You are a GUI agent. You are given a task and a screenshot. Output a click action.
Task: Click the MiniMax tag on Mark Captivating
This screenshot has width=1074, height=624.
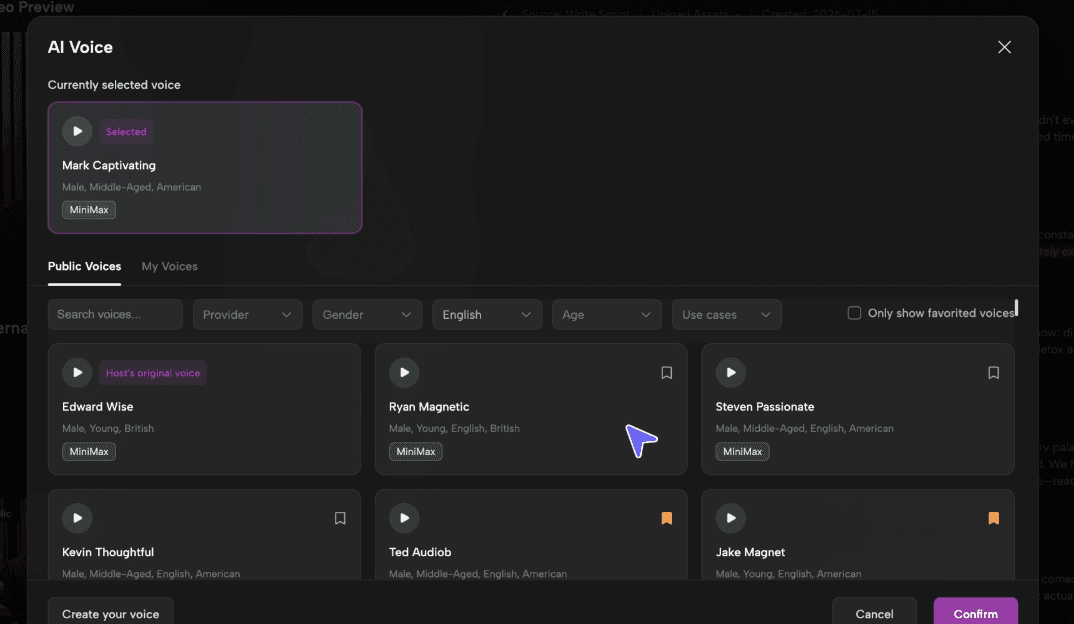[89, 210]
